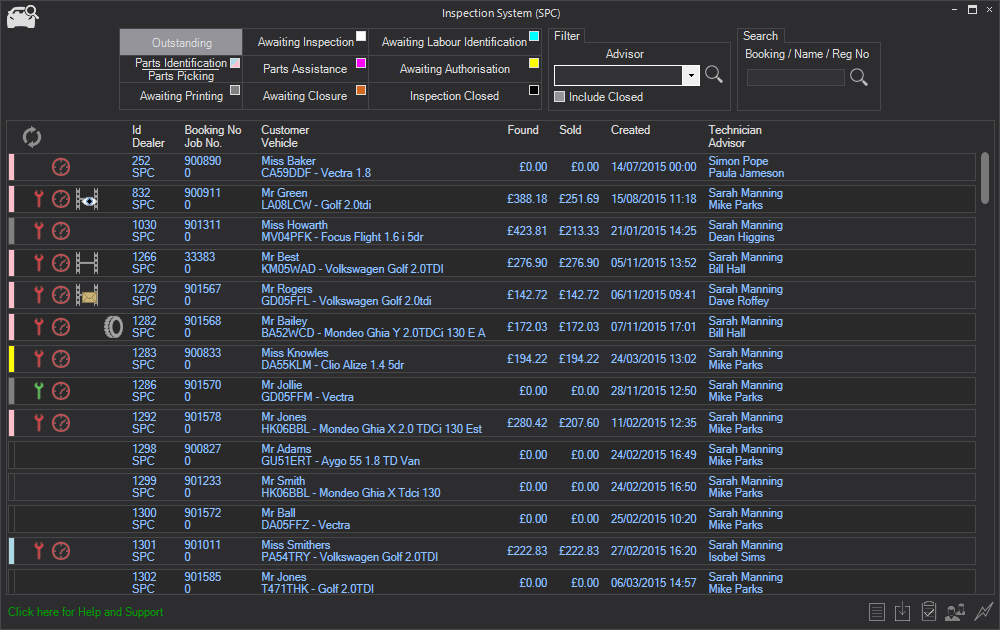Enable the Include Closed checkbox

560,97
